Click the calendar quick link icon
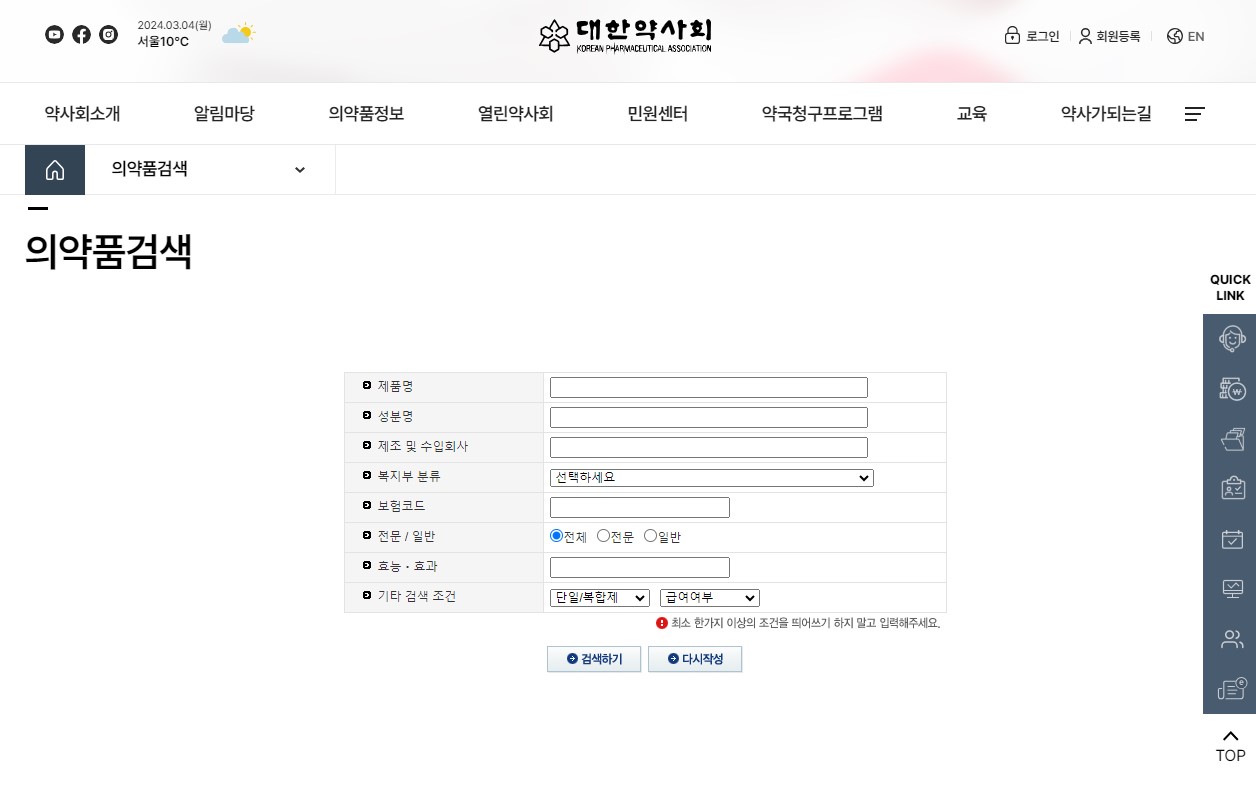The height and width of the screenshot is (795, 1256). point(1231,539)
